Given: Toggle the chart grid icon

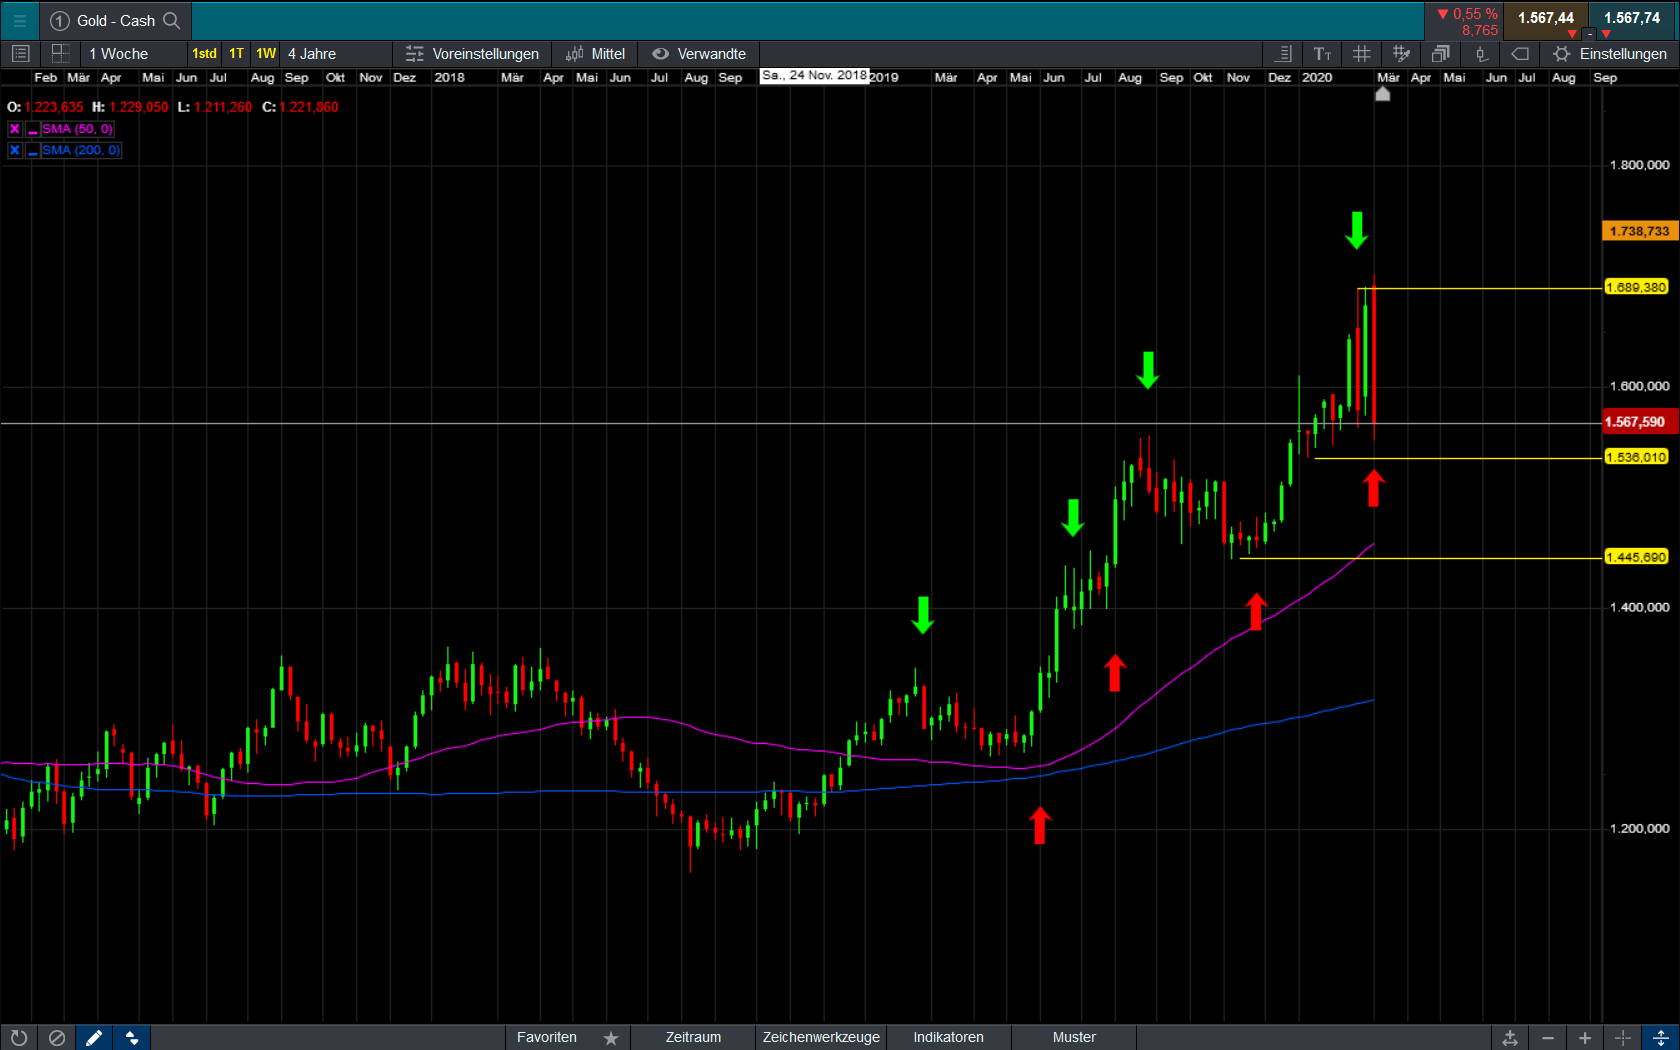Looking at the screenshot, I should coord(1361,54).
